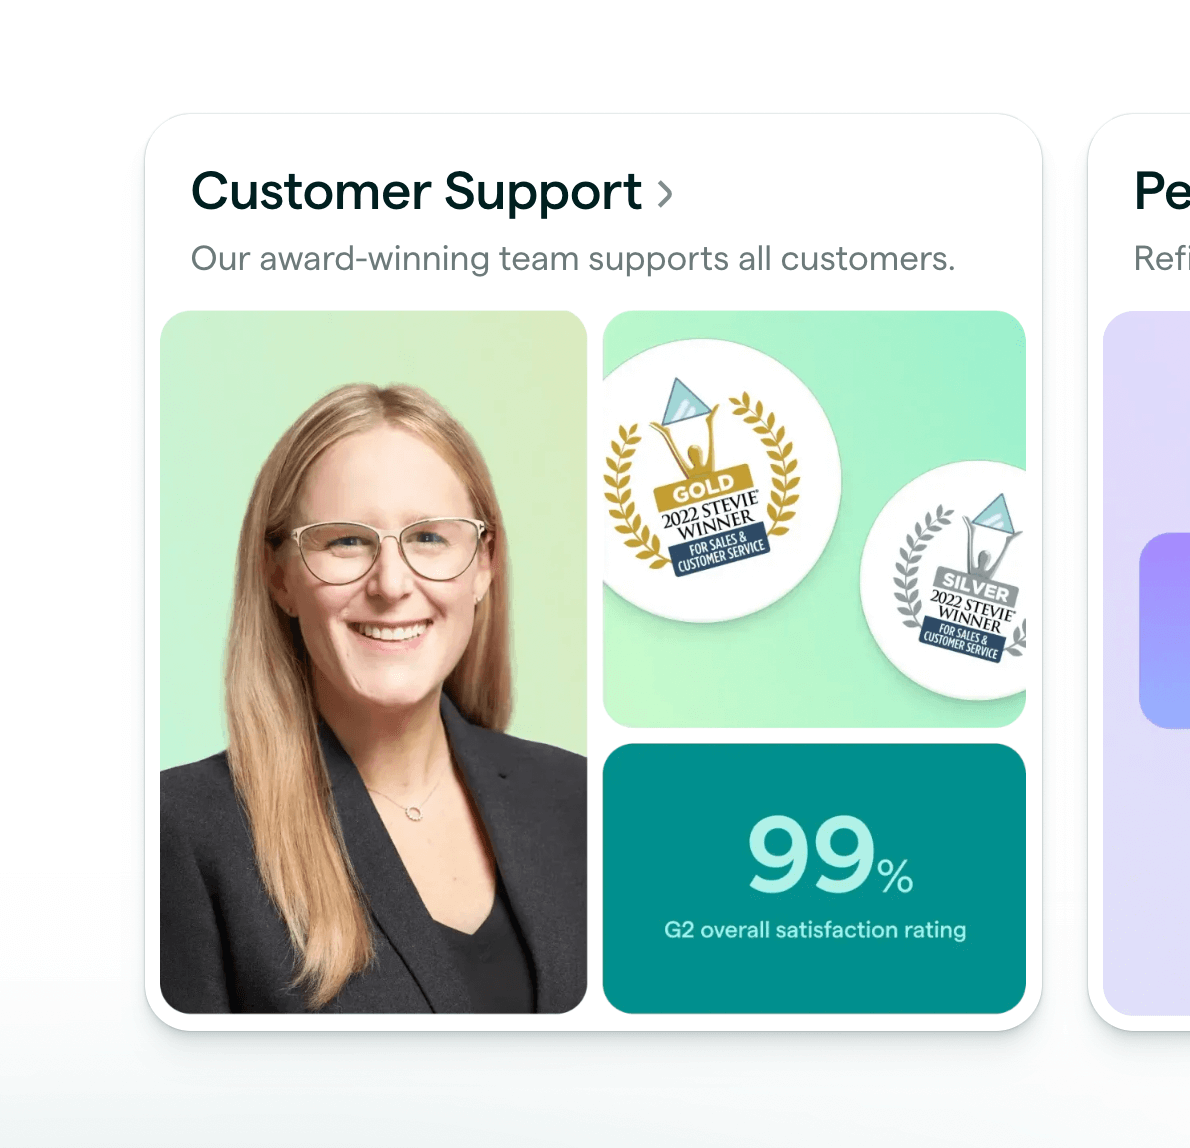This screenshot has height=1148, width=1190.
Task: Click the 'Pe' heading of the next card
Action: (x=1162, y=191)
